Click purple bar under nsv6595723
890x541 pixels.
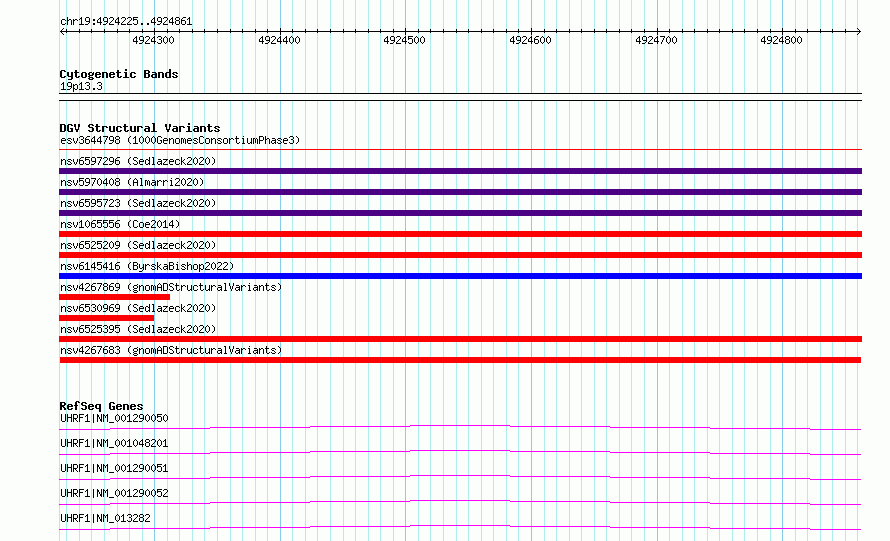(x=460, y=213)
